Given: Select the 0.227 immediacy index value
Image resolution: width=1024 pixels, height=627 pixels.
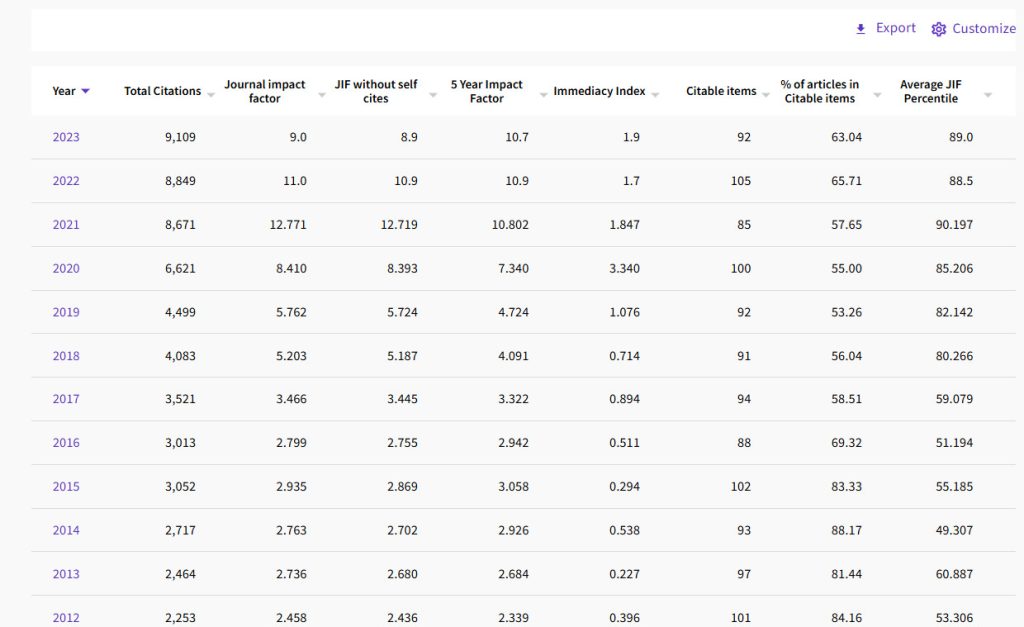Looking at the screenshot, I should point(624,574).
